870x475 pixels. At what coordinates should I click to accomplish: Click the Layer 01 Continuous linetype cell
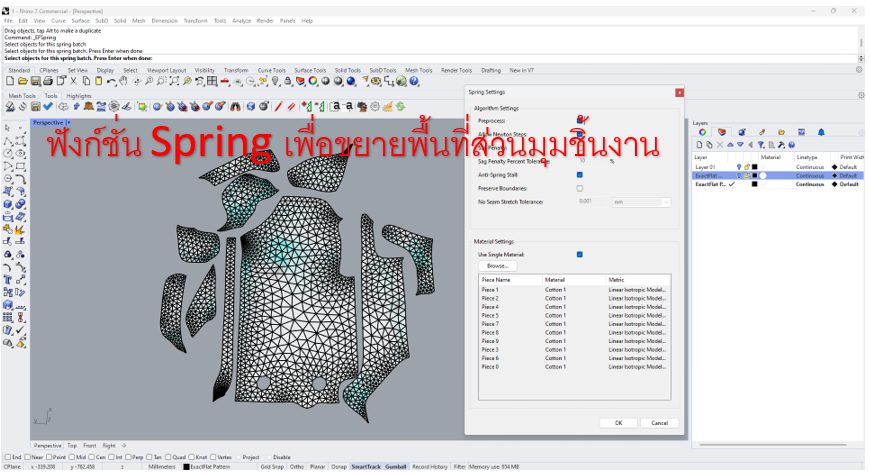[x=810, y=167]
